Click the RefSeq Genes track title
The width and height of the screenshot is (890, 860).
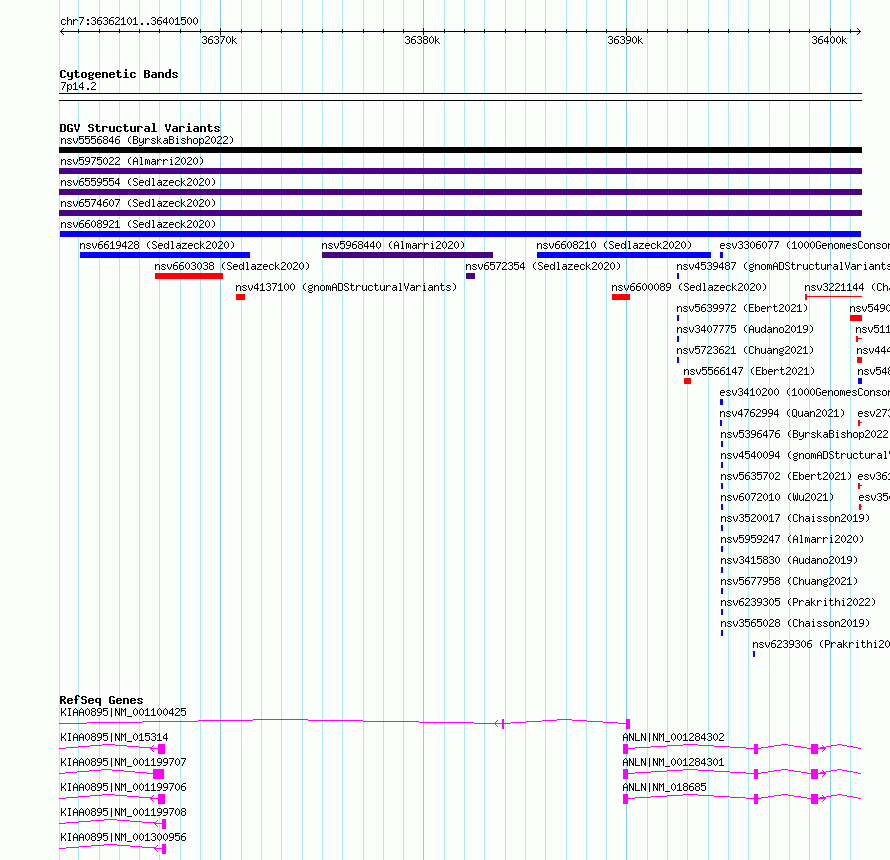[x=101, y=700]
